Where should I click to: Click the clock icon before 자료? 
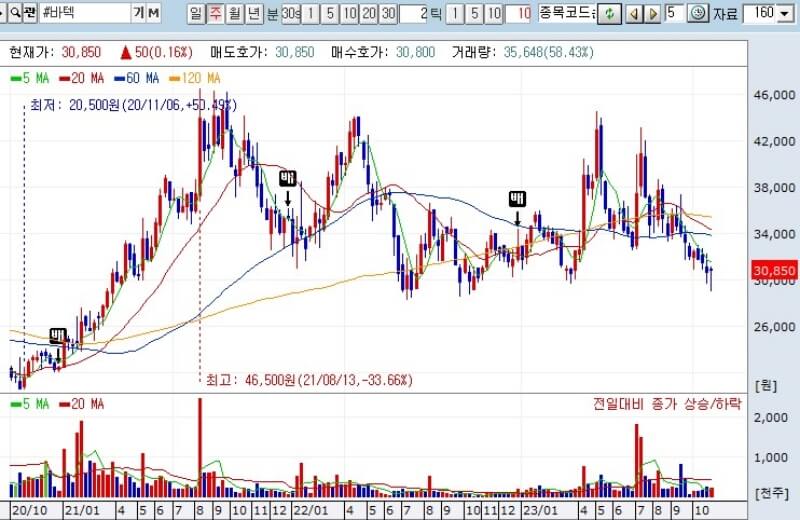(x=697, y=13)
